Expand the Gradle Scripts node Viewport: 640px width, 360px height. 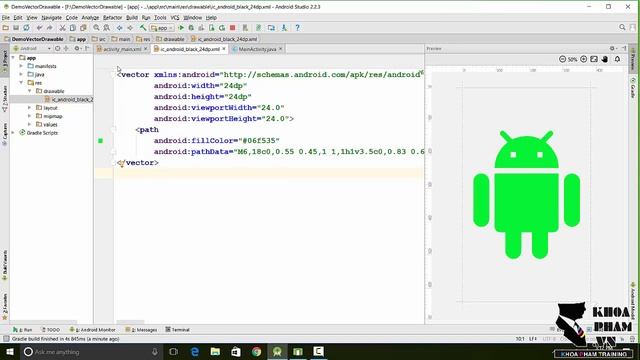pos(13,133)
